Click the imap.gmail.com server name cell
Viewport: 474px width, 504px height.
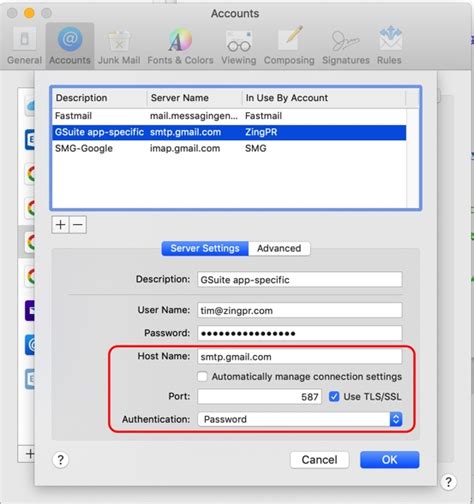185,148
